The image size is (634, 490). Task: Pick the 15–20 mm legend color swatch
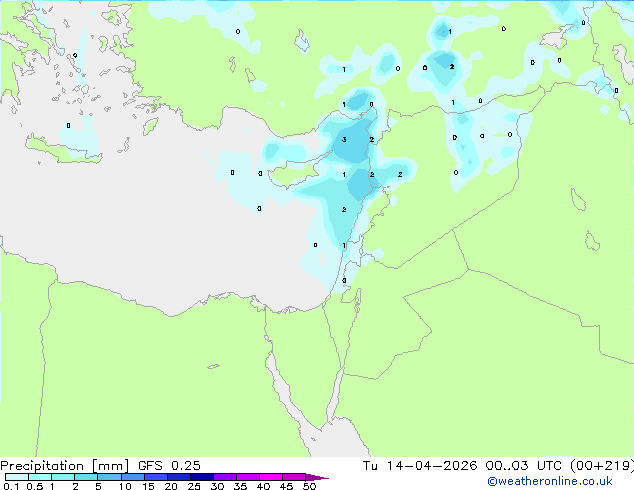[x=156, y=477]
